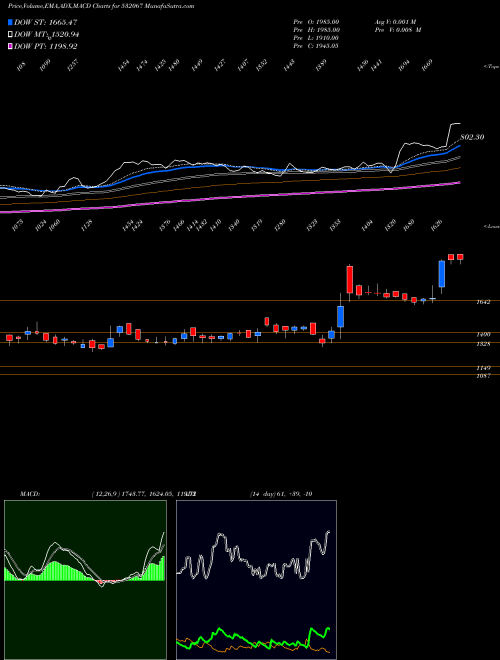This screenshot has width=500, height=660.
Task: Click the Pre C: 1943.05 value
Action: click(x=316, y=45)
